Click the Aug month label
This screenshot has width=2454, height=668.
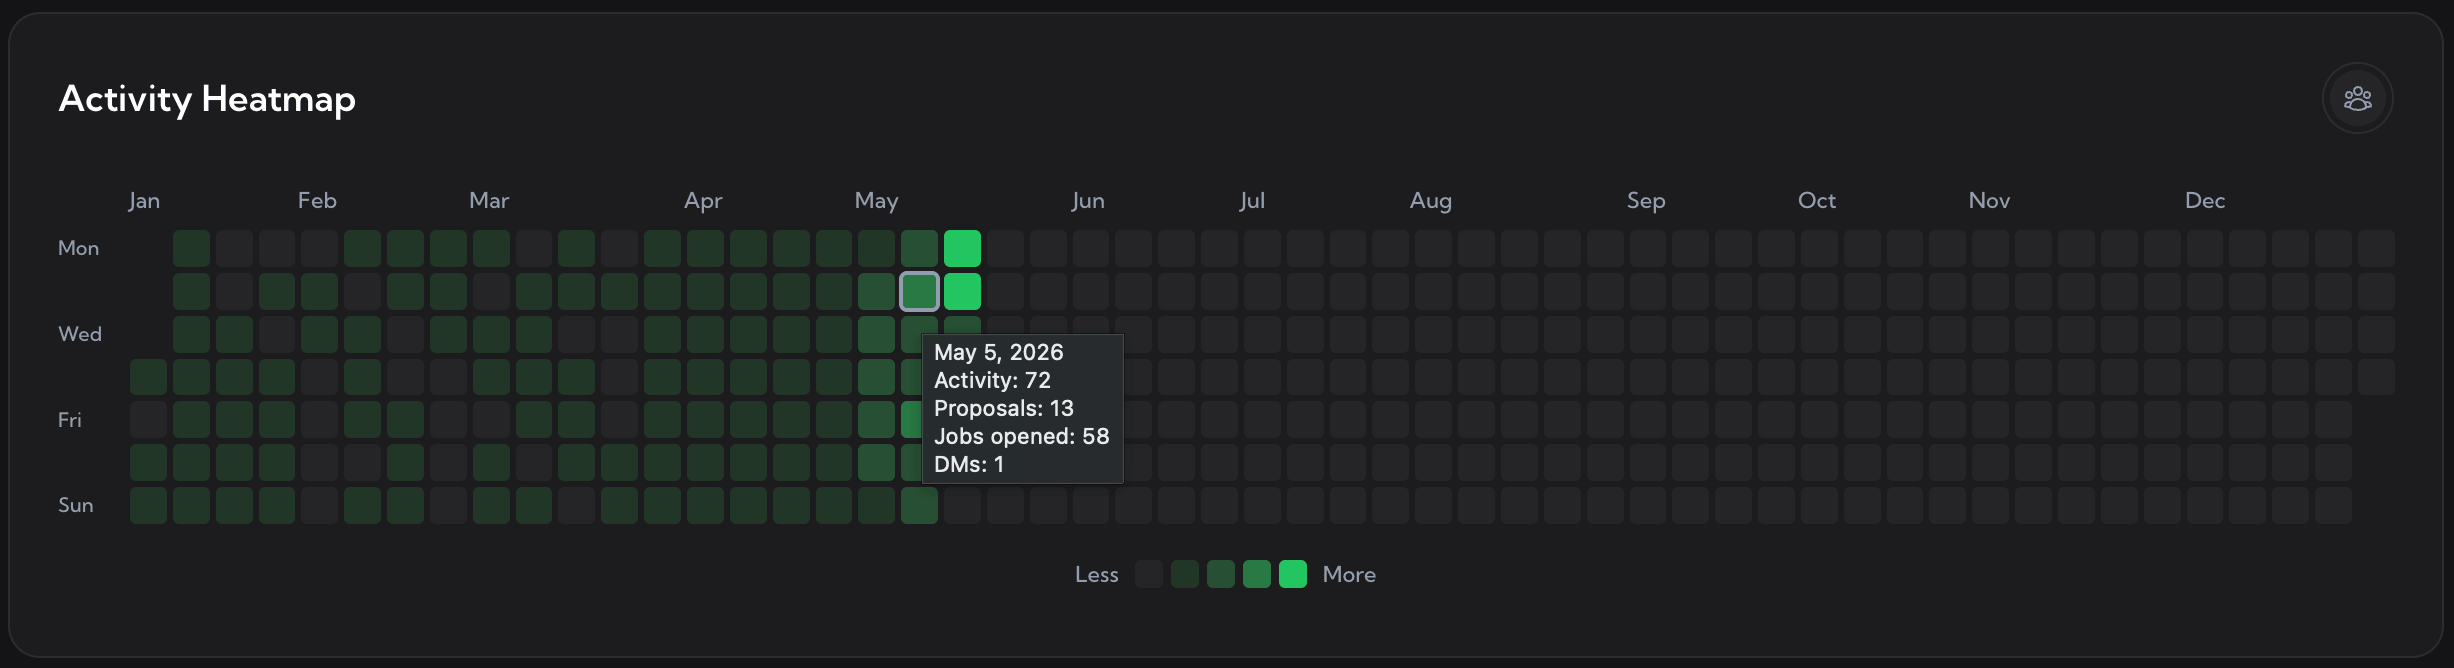pos(1431,201)
